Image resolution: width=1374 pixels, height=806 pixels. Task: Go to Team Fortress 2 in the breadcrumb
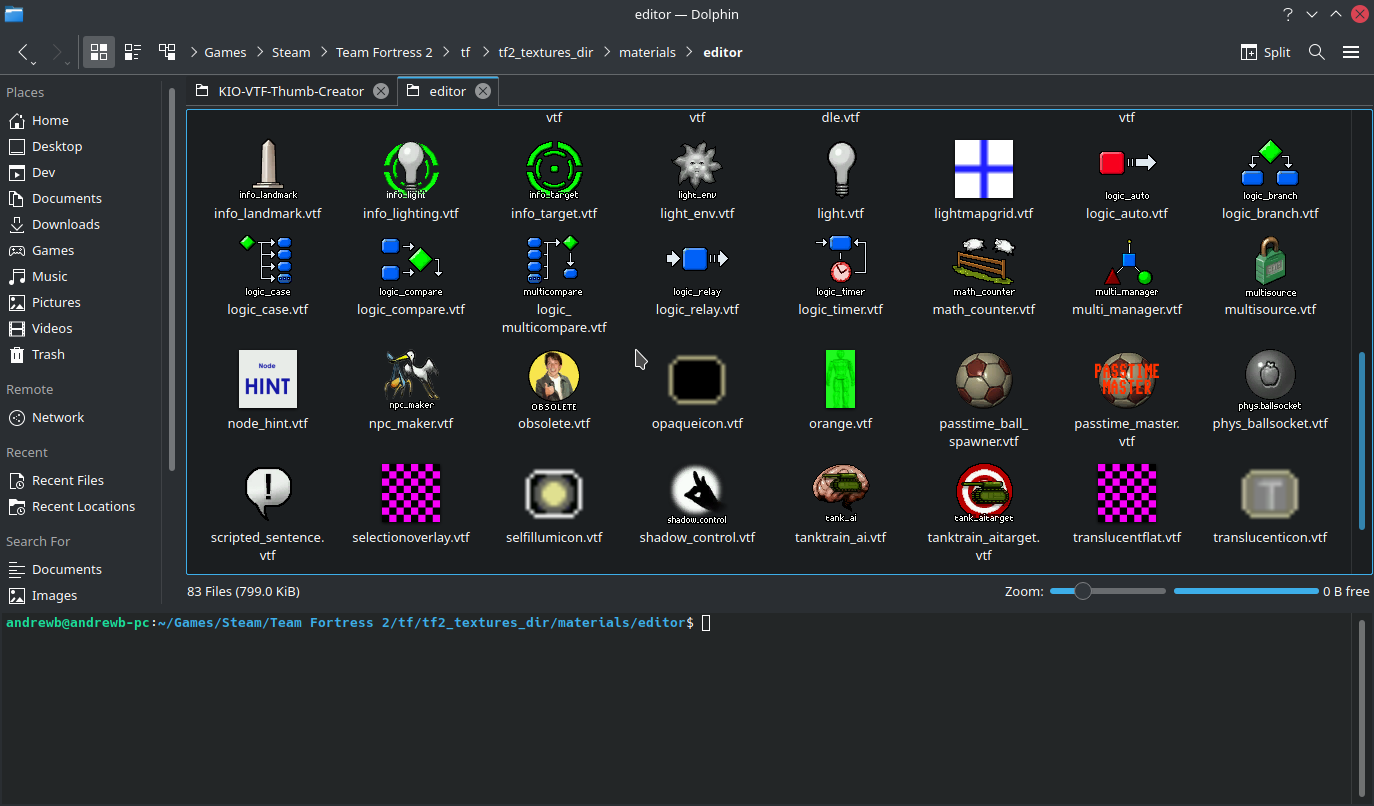(384, 52)
